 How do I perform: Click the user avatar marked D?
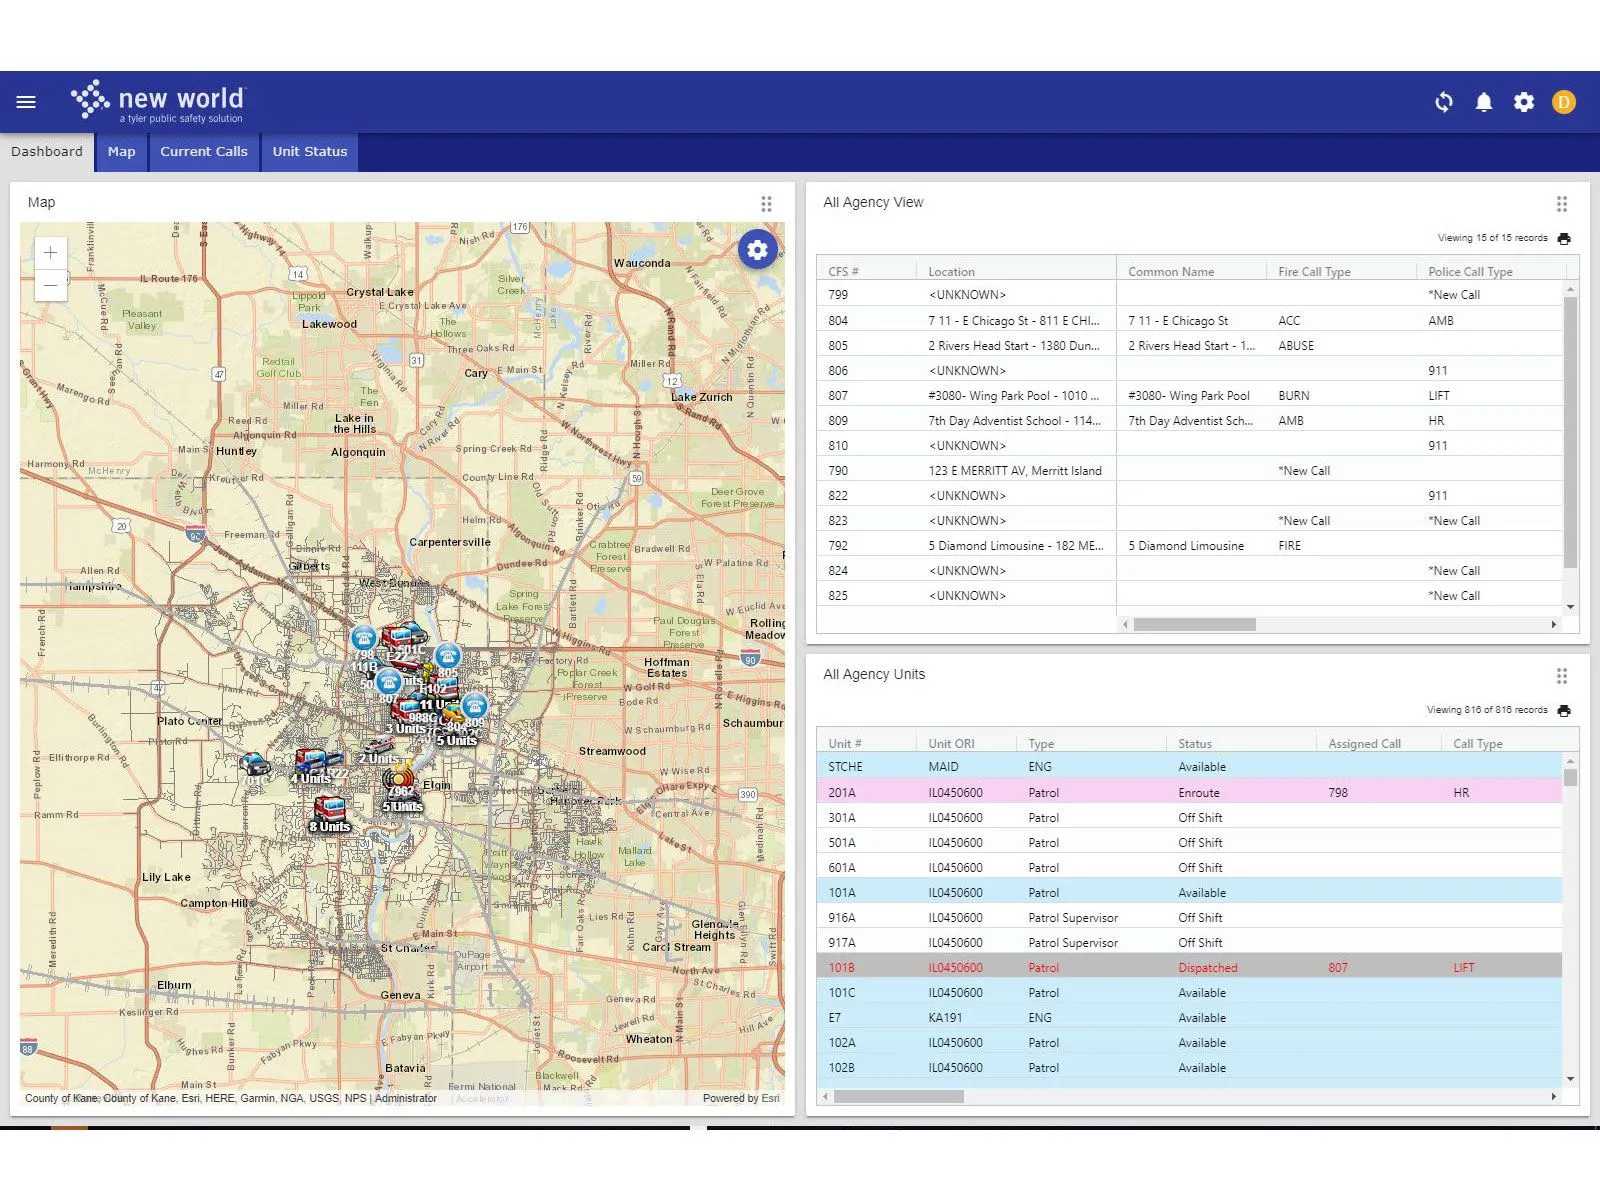click(1564, 101)
